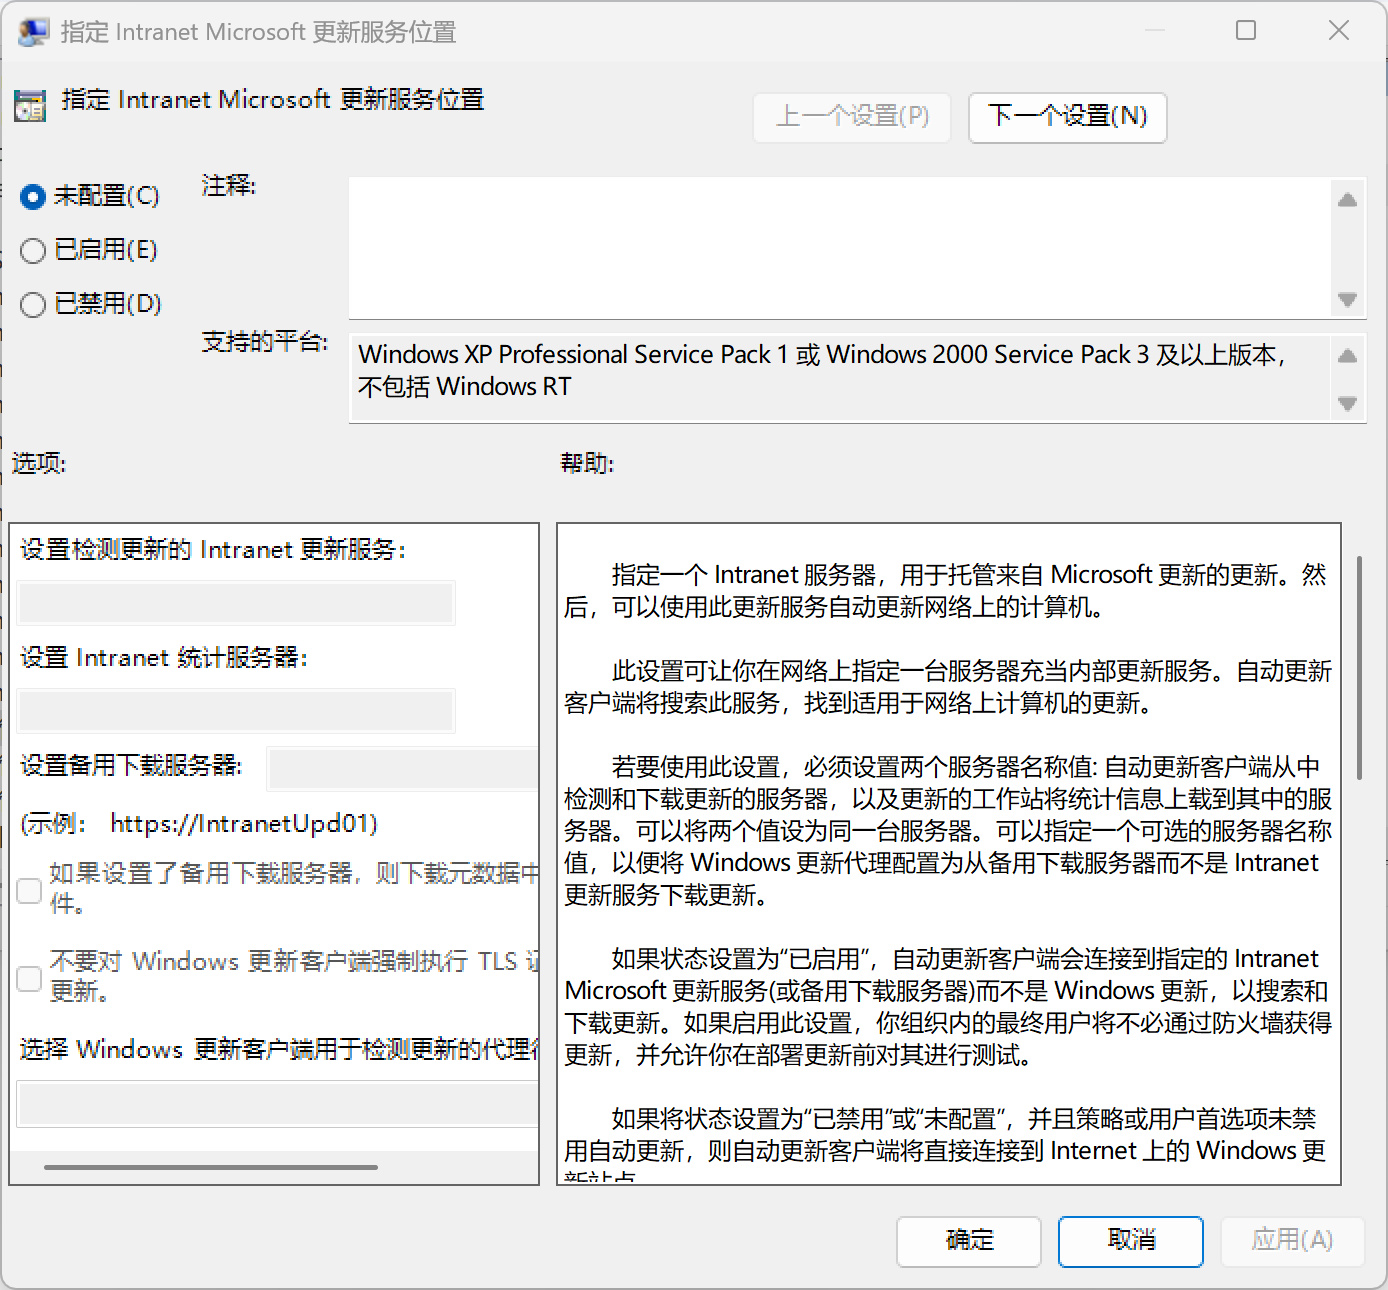Screen dimensions: 1388x1290
Task: Click the 注释: label
Action: pos(229,186)
